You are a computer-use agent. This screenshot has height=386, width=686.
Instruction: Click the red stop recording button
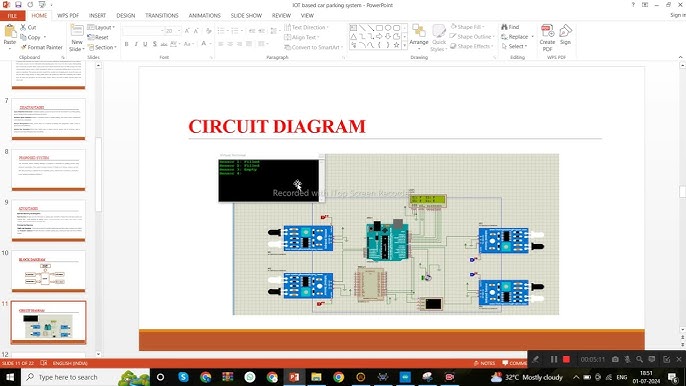566,359
